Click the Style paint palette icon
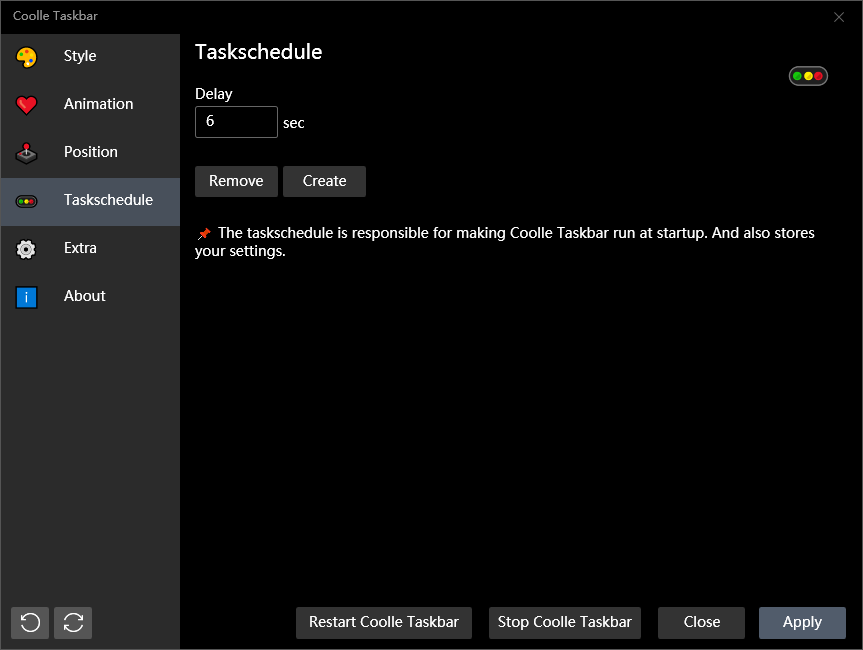The width and height of the screenshot is (863, 650). 26,57
